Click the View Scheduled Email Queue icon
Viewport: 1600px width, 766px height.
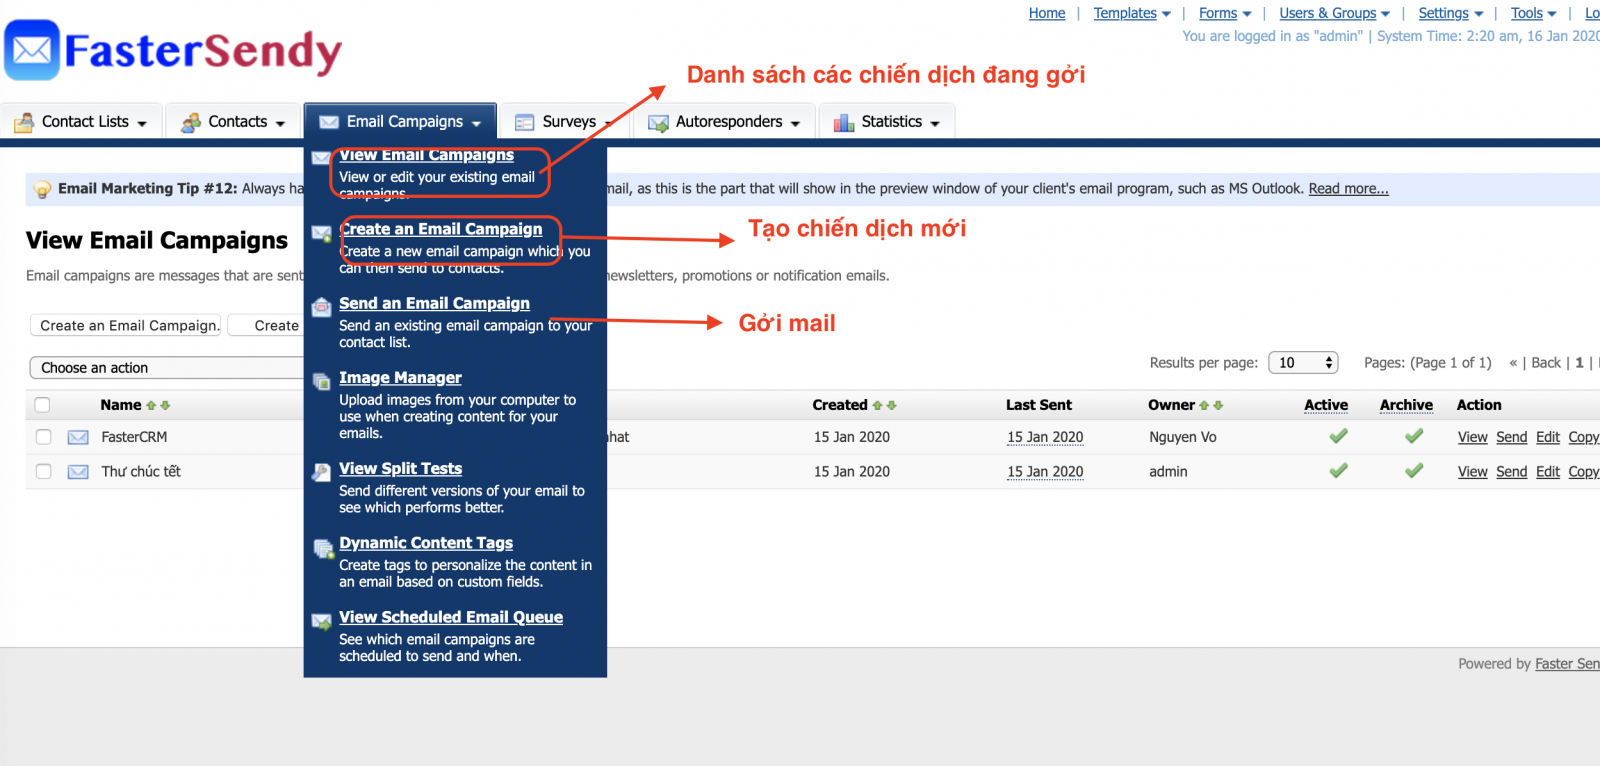[322, 621]
